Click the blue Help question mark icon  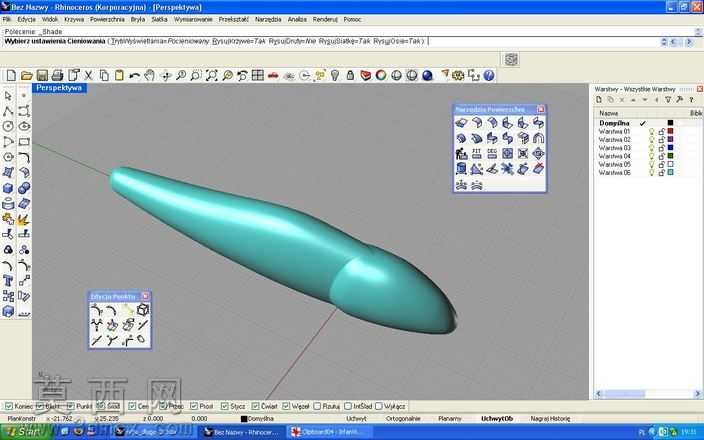pyautogui.click(x=489, y=75)
